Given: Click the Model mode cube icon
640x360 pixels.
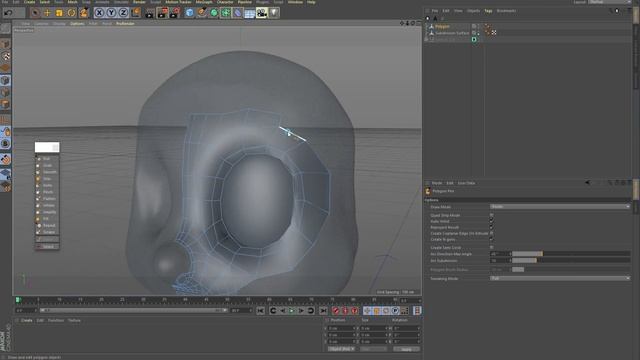Looking at the screenshot, I should tap(5, 44).
